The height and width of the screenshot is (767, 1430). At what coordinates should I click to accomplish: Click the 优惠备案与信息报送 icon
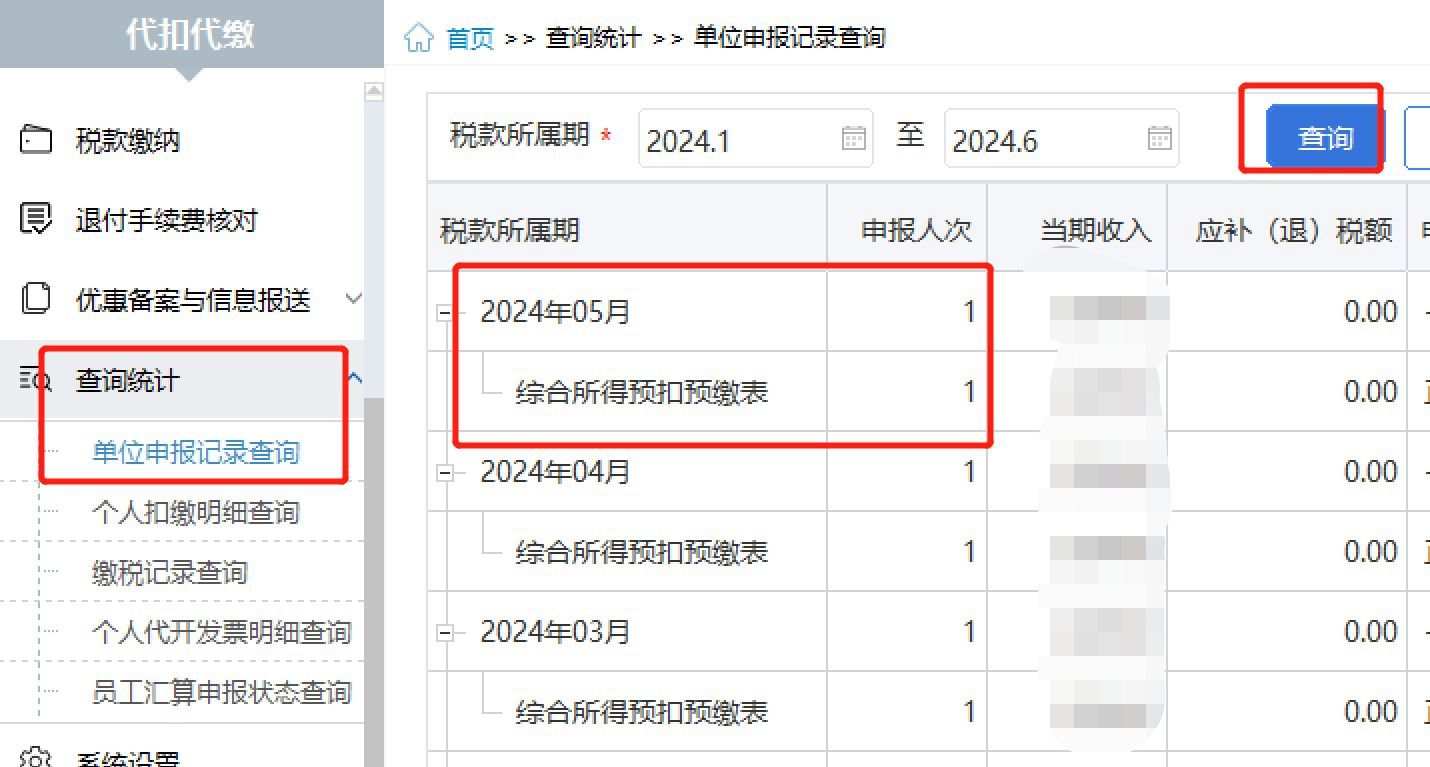coord(36,298)
